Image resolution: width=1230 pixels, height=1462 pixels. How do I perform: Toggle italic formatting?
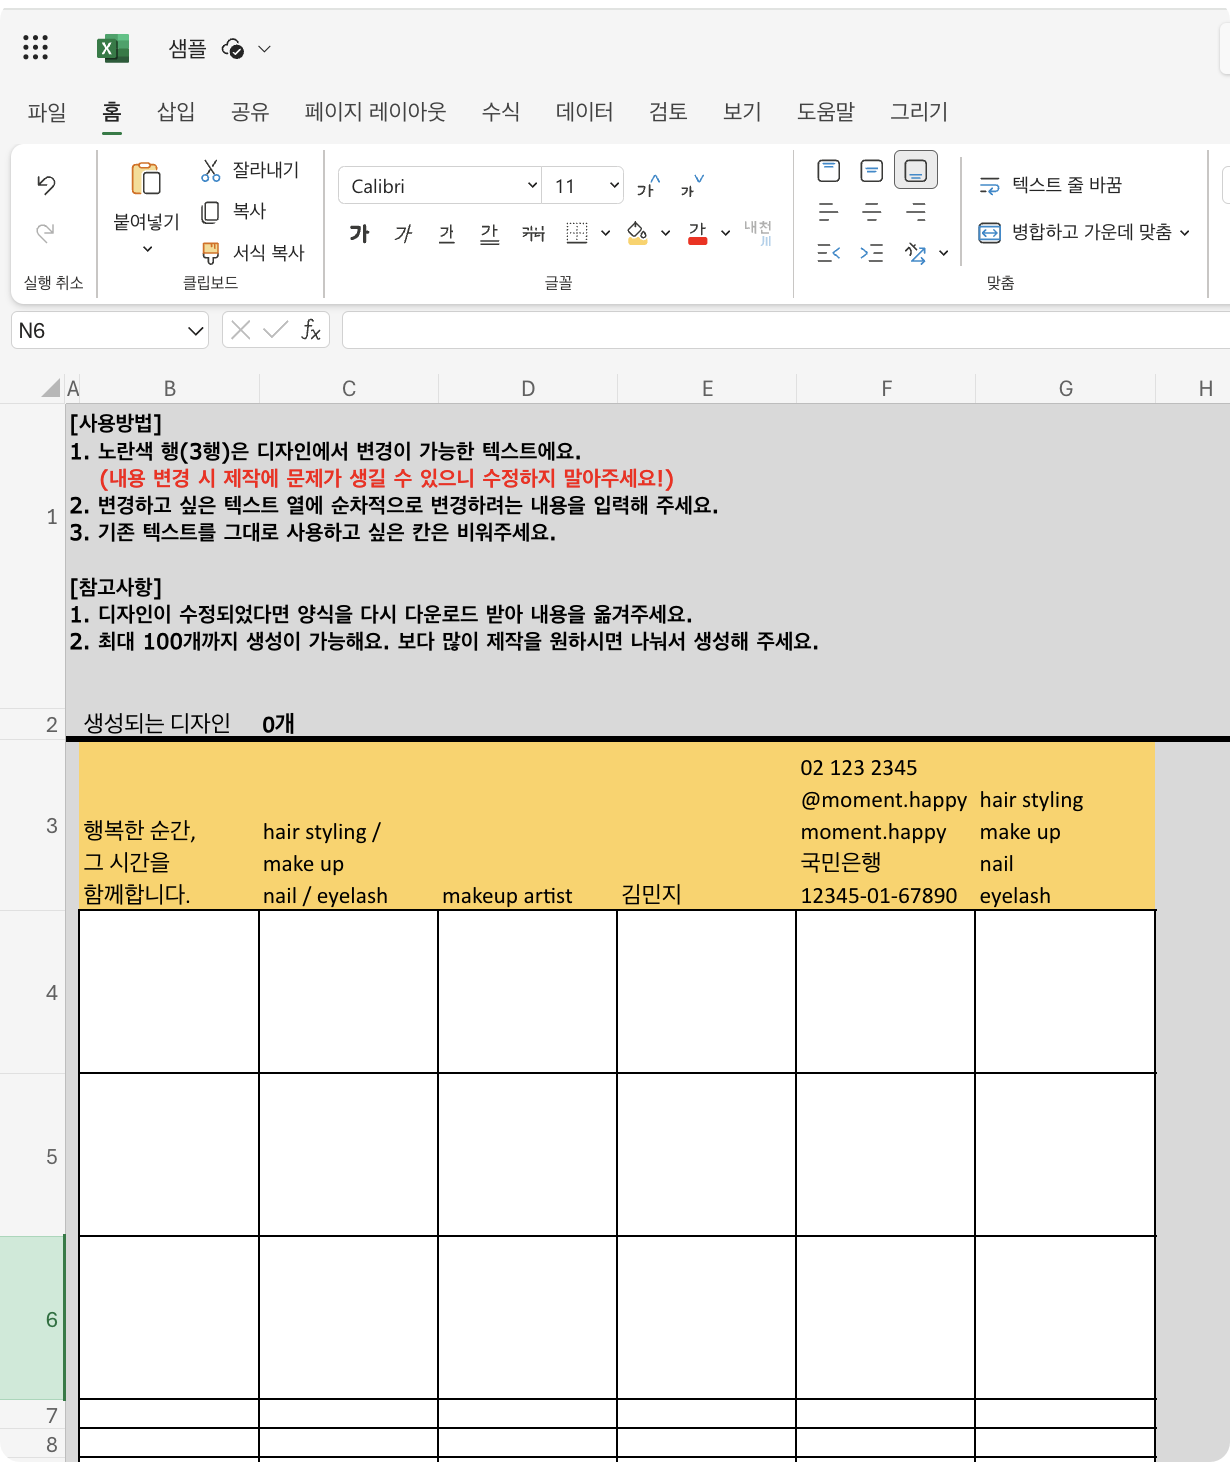(403, 233)
